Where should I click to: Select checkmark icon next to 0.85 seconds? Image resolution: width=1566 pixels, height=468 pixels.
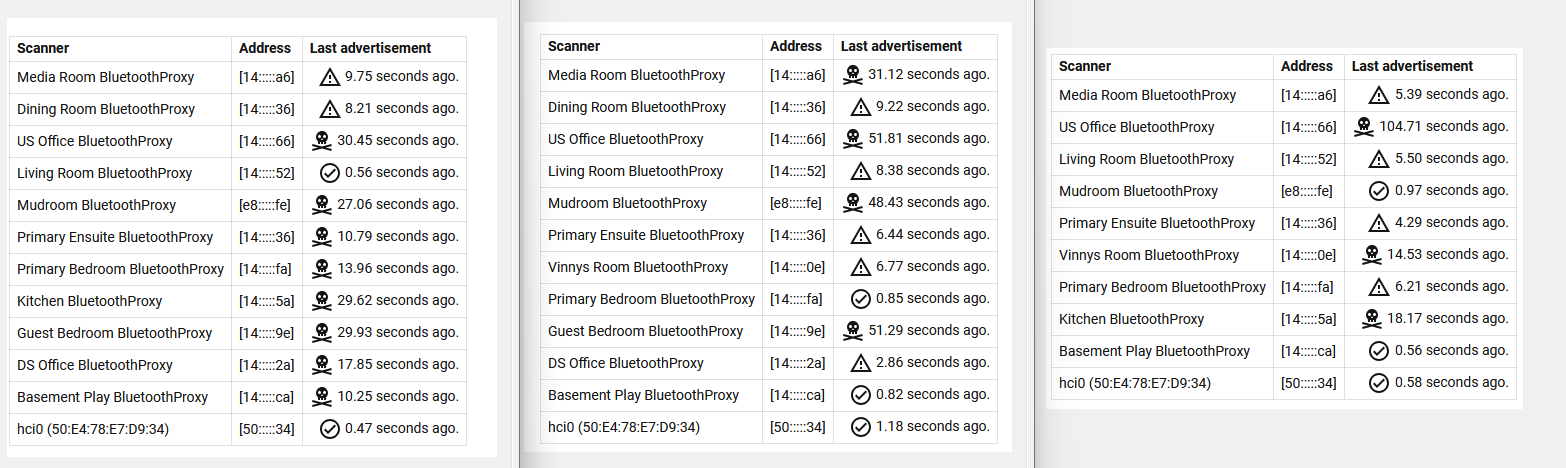[861, 299]
